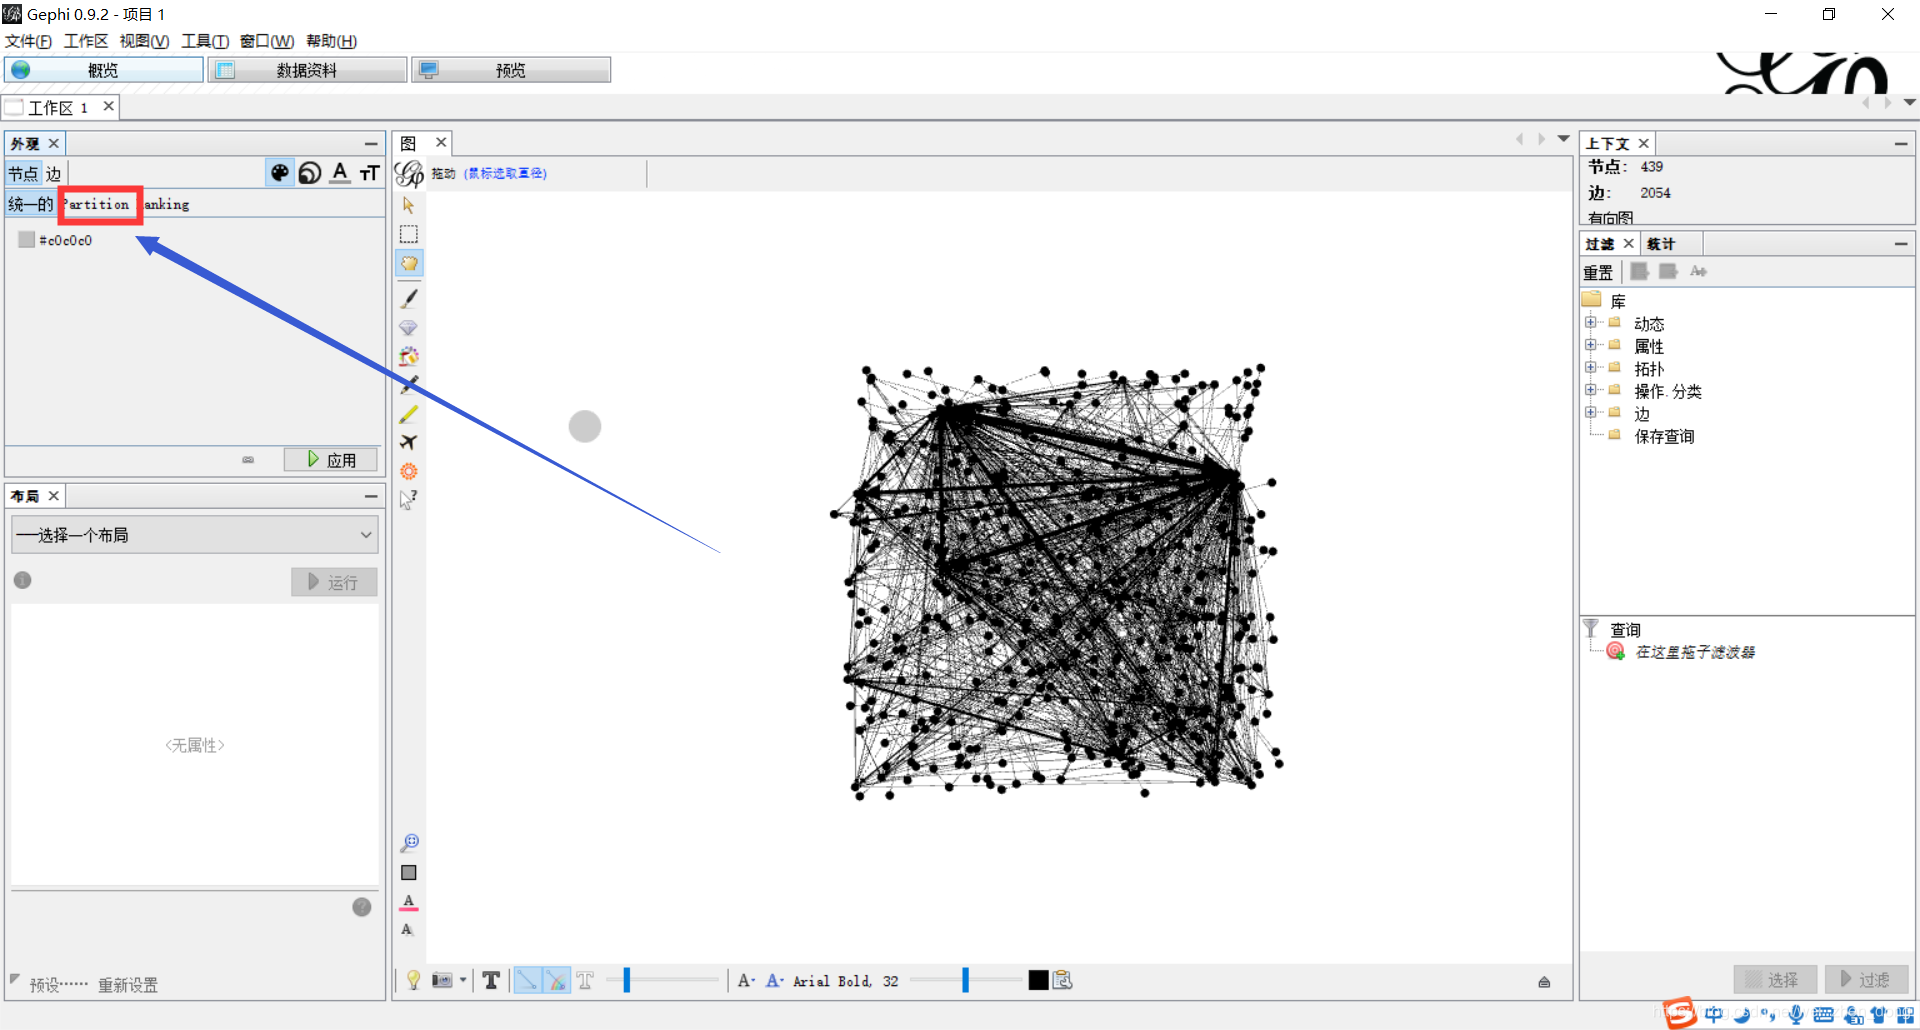
Task: Select the shortest path airplane tool
Action: [408, 442]
